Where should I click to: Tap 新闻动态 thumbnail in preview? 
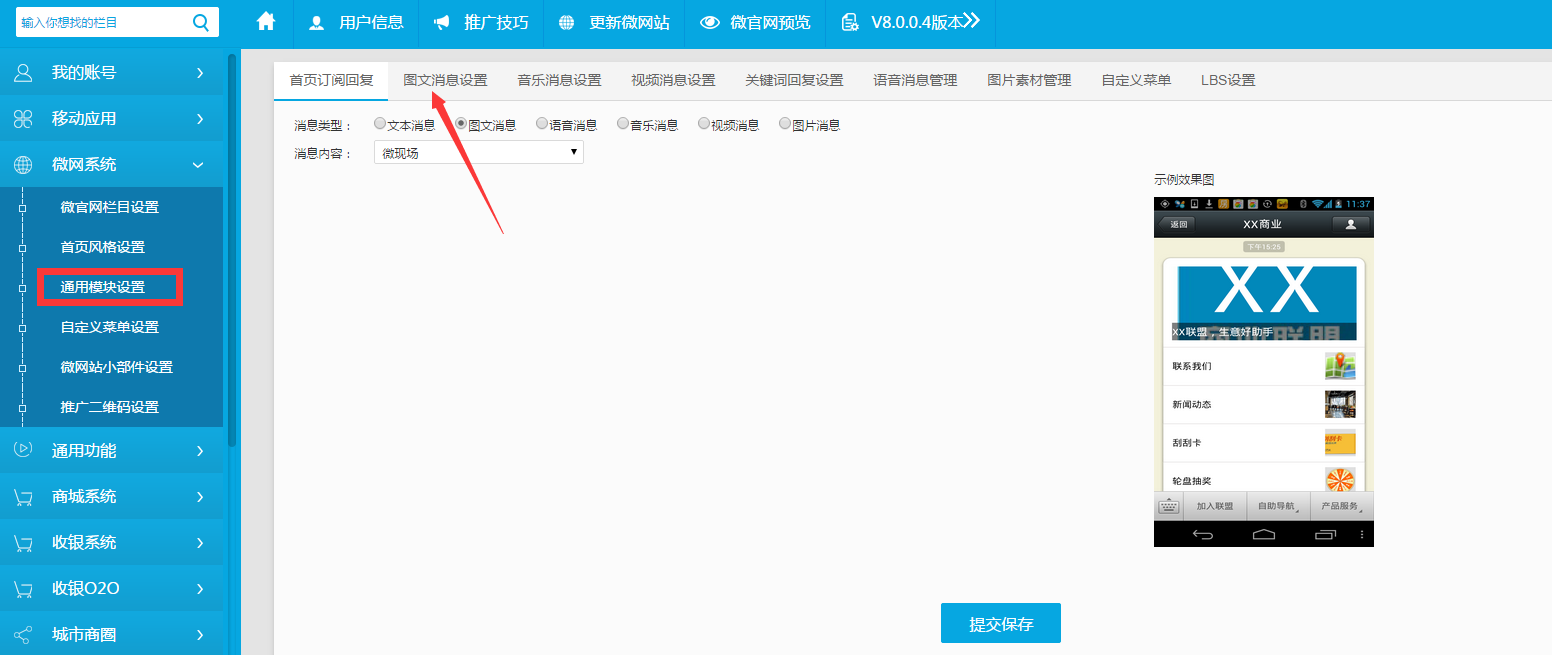click(1340, 404)
